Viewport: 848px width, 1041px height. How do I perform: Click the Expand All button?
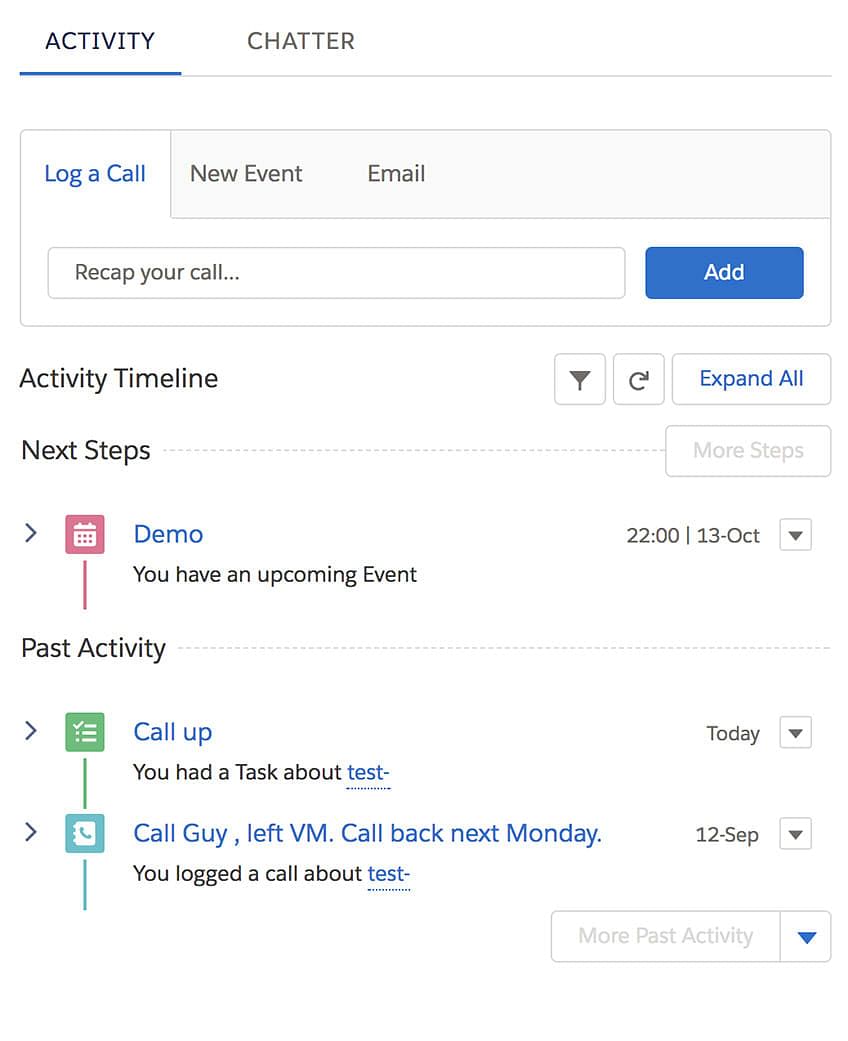click(x=751, y=379)
